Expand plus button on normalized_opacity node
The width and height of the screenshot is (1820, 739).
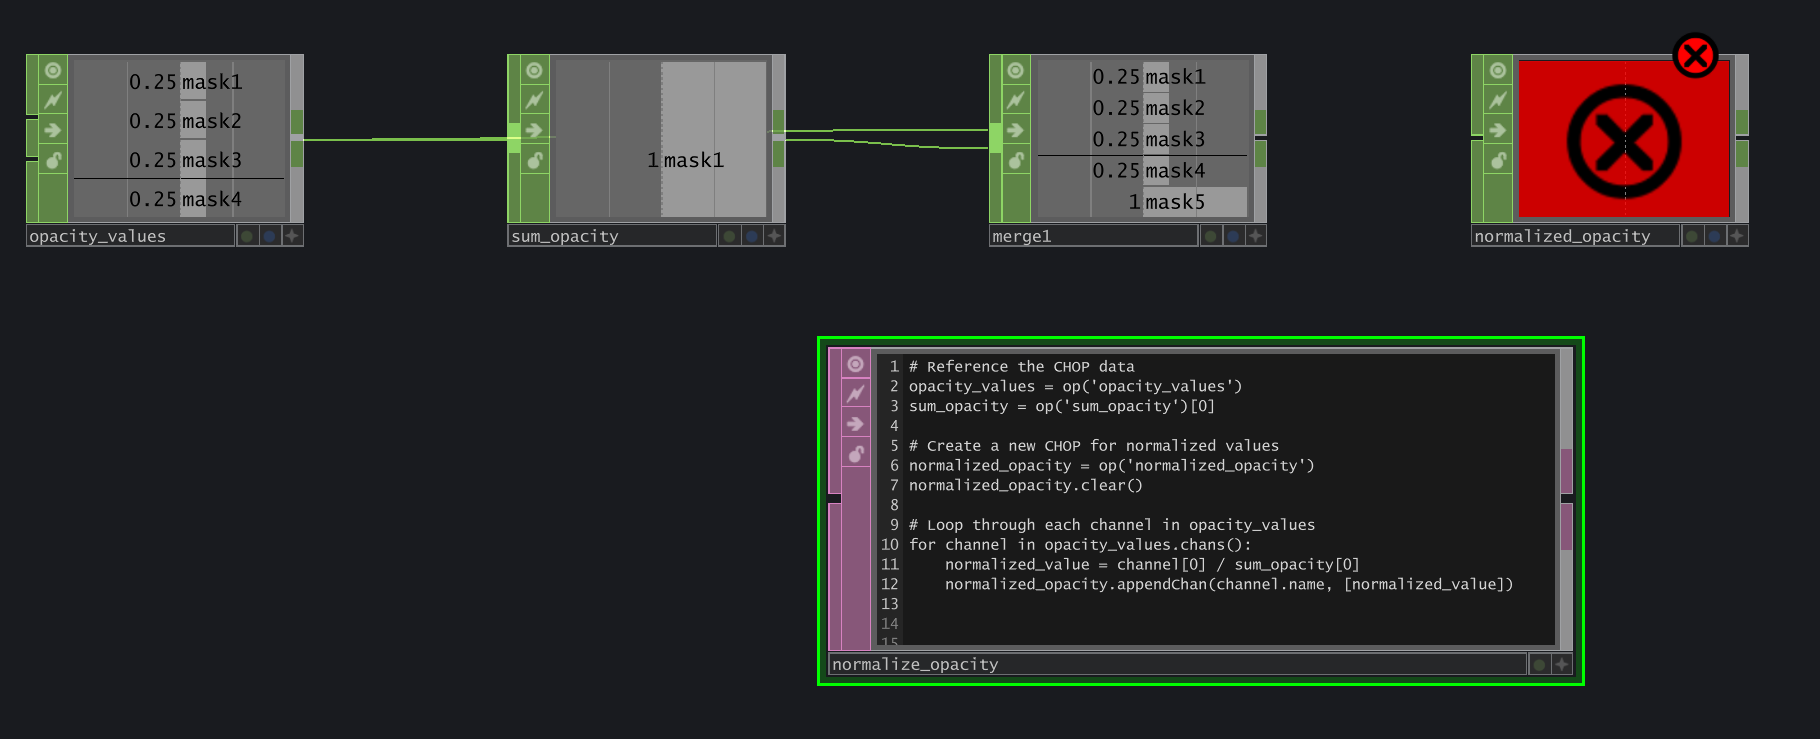pyautogui.click(x=1737, y=236)
